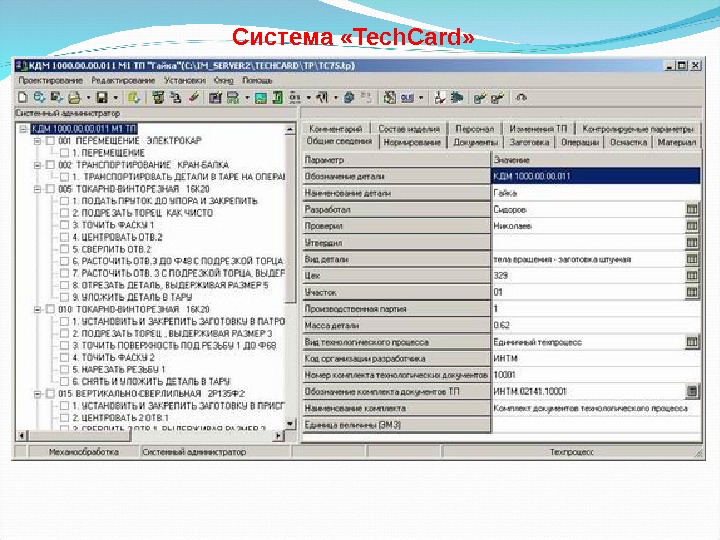Collapse operation 010 ТОКАРНО-ВИНТОРЕЗНАЯ 16К20

(38, 309)
